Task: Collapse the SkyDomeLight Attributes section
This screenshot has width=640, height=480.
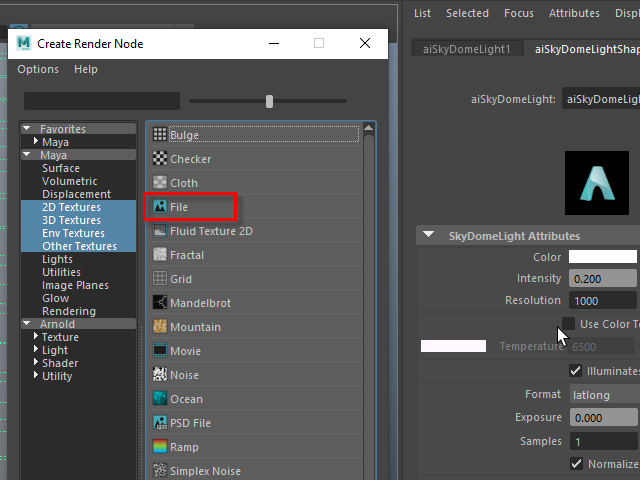Action: click(x=429, y=236)
